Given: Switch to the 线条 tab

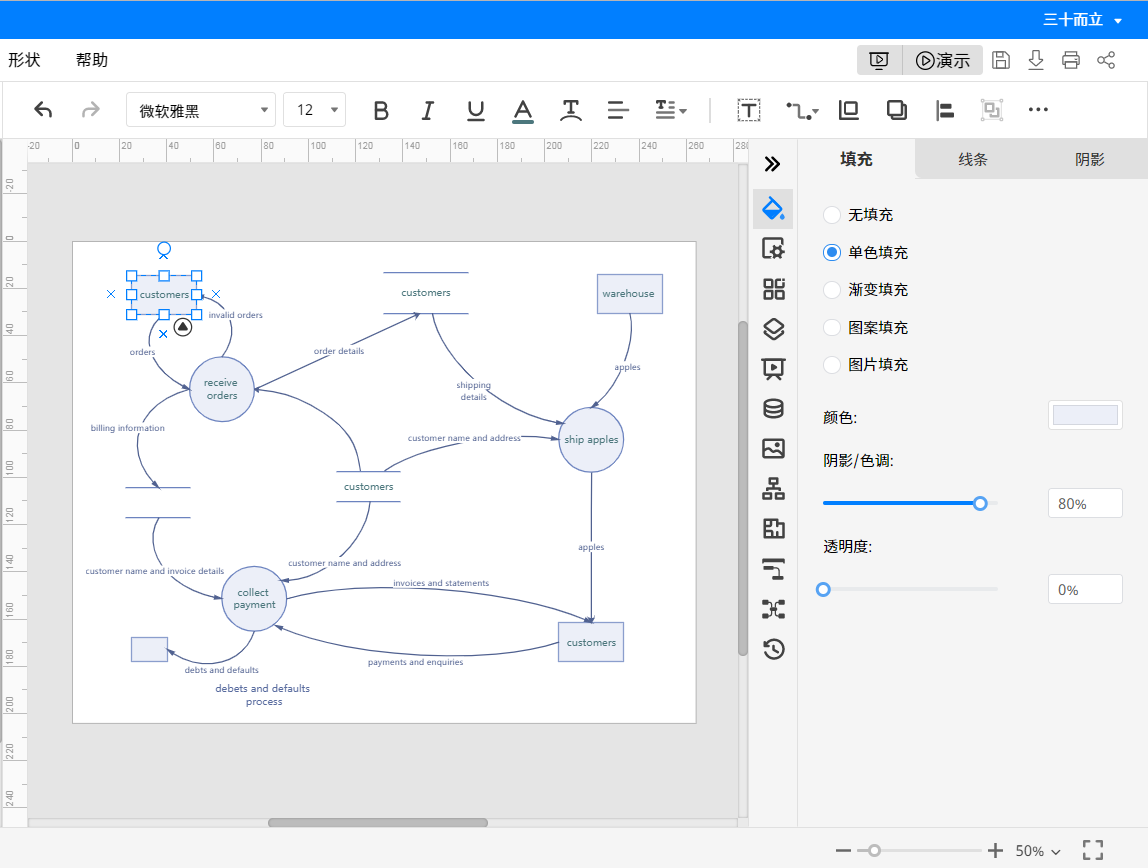Looking at the screenshot, I should click(x=972, y=160).
